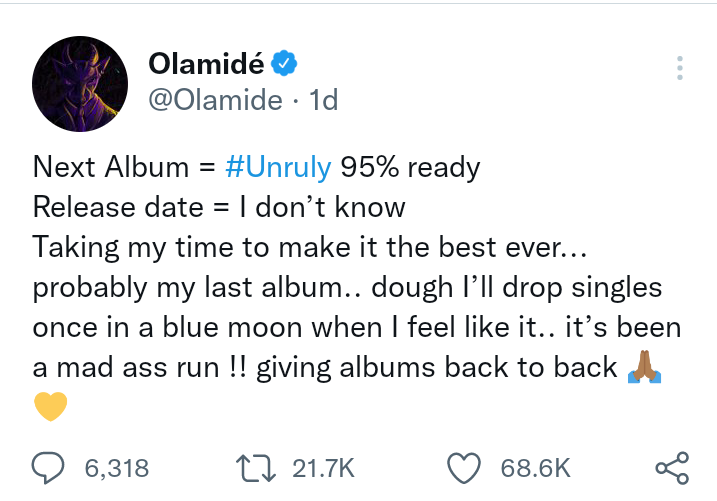
Task: Click the 6,318 replies count
Action: pos(117,467)
